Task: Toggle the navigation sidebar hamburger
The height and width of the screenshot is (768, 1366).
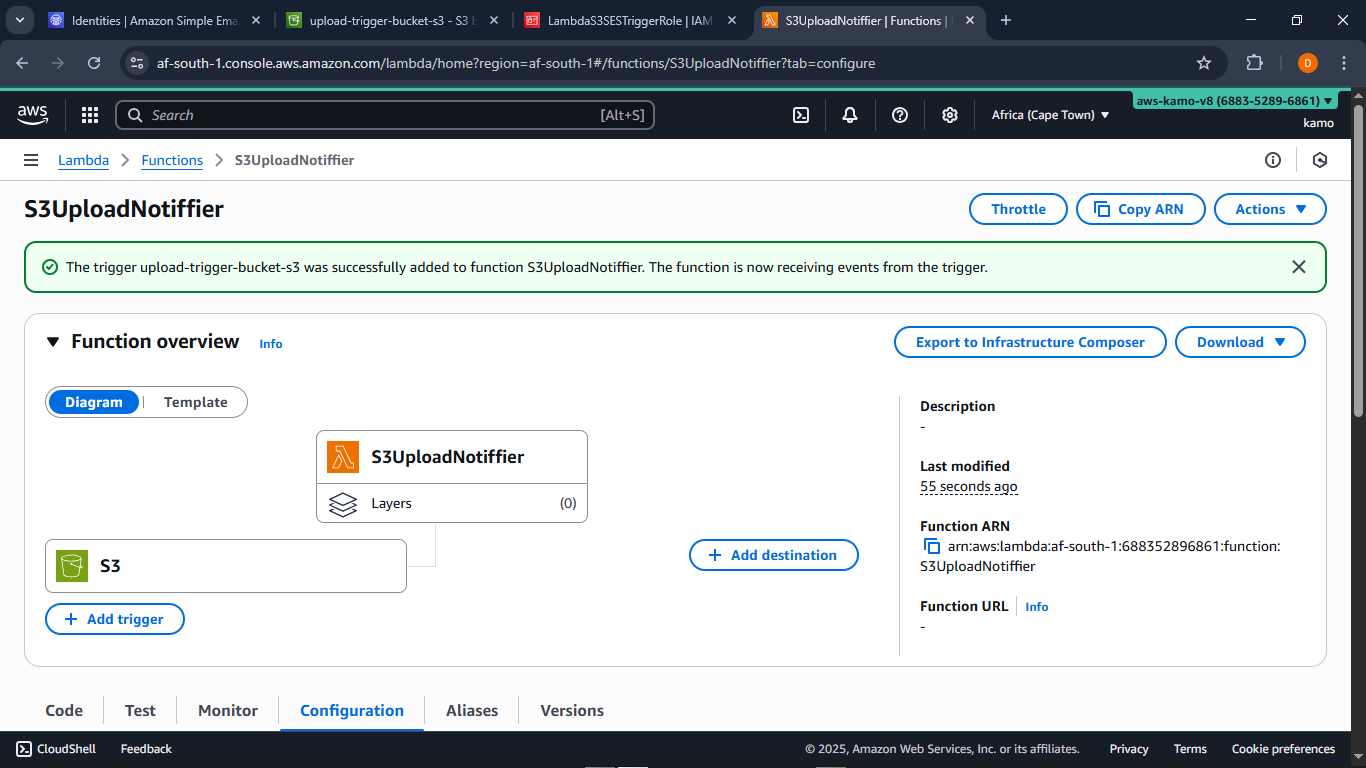Action: coord(31,160)
